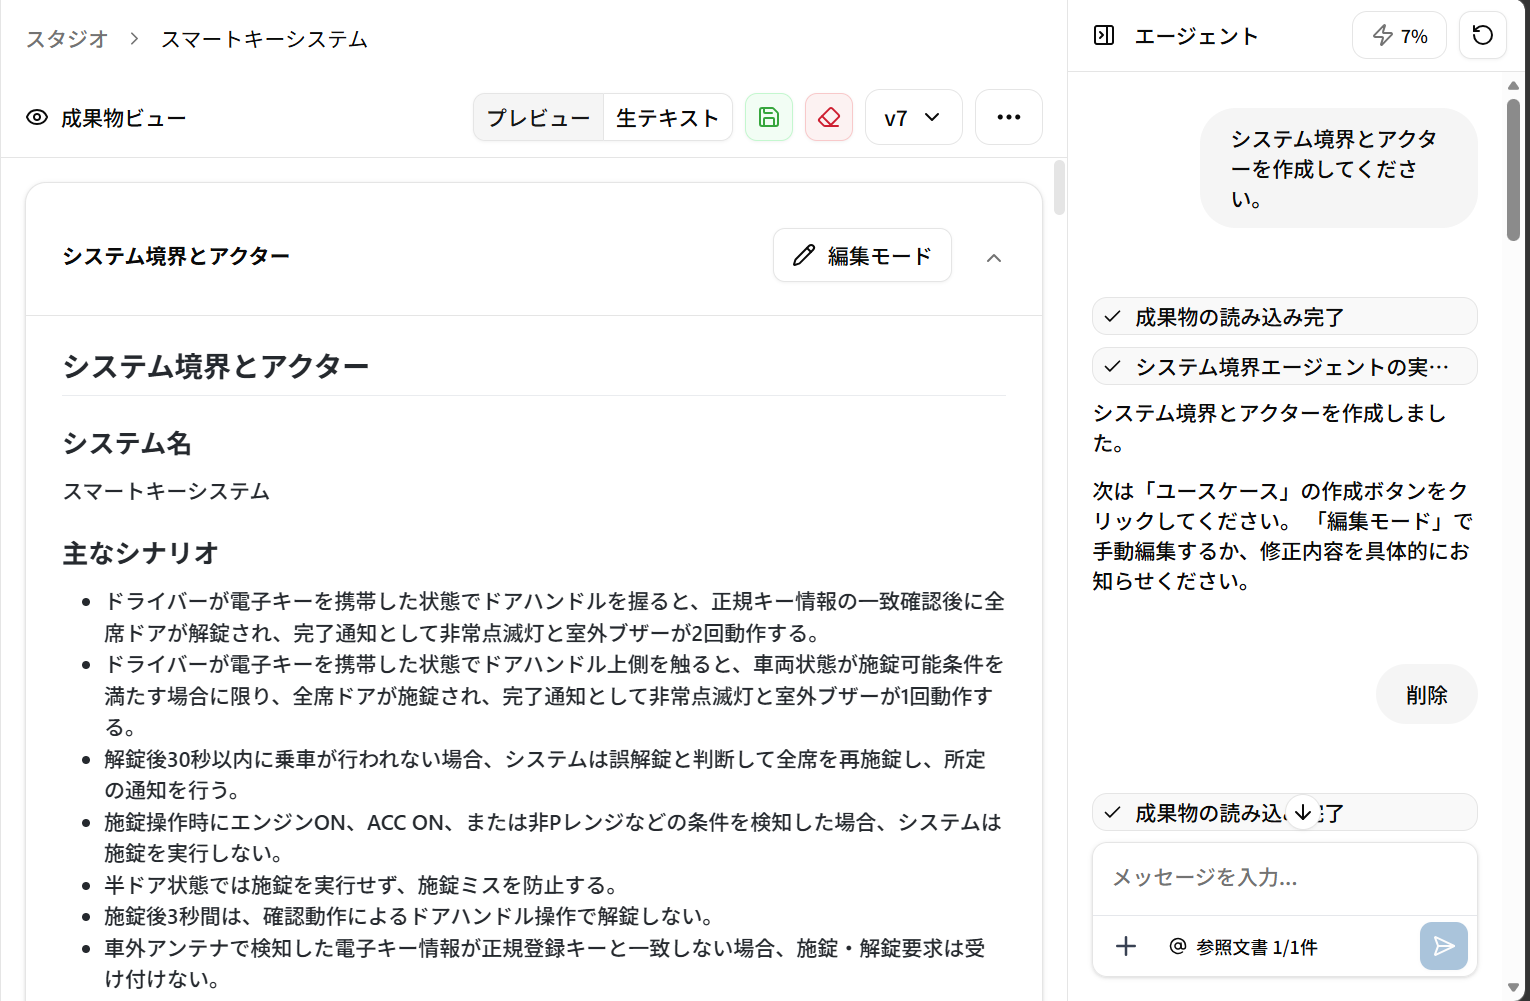
Task: Click the スマートキーシステム breadcrumb
Action: coord(264,39)
